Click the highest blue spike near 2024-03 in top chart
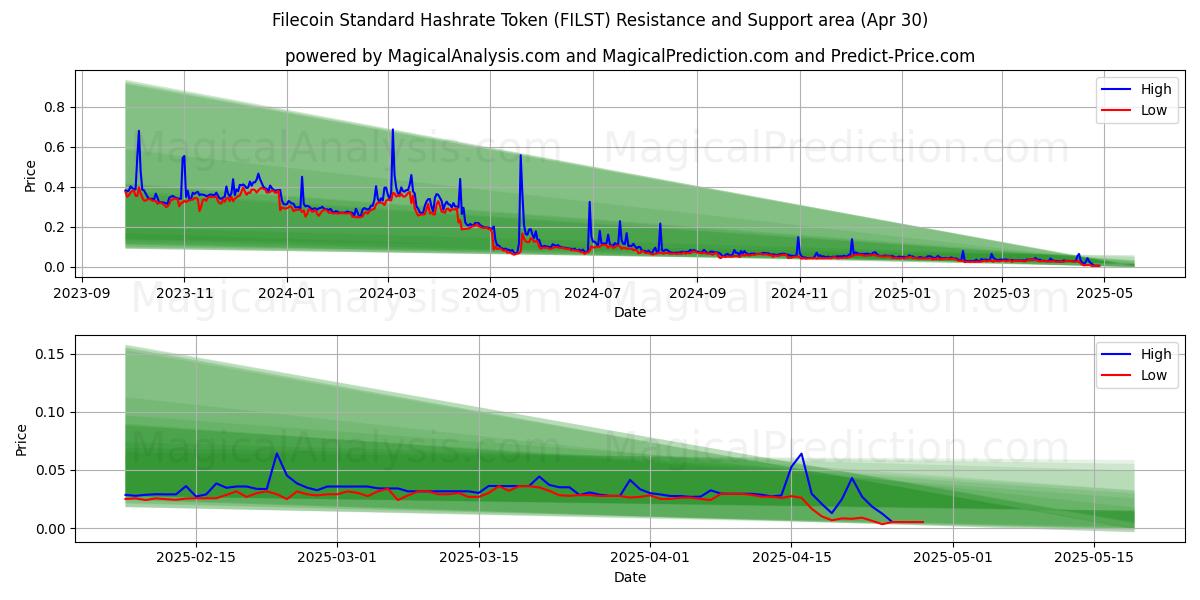The width and height of the screenshot is (1200, 600). [x=392, y=130]
